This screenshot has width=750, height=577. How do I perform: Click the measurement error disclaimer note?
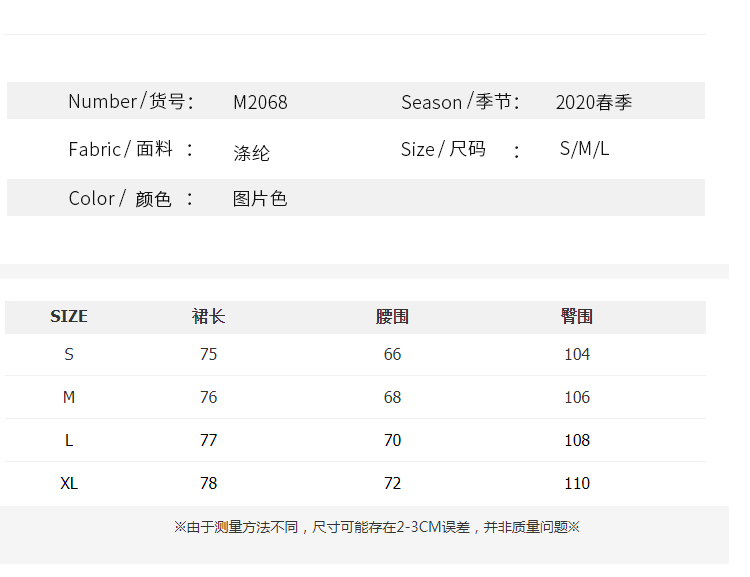pos(376,527)
